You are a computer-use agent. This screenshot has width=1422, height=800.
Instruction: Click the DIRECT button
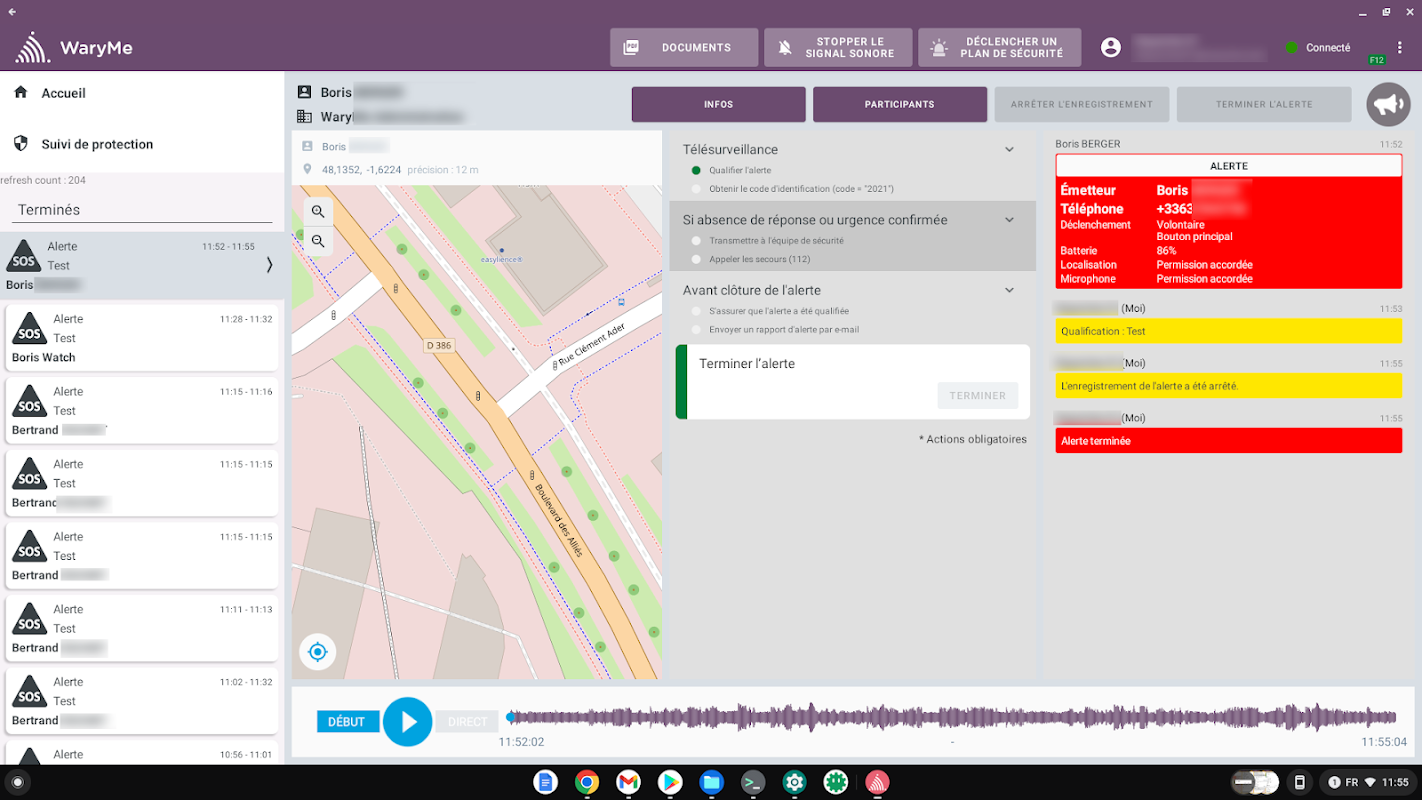468,722
